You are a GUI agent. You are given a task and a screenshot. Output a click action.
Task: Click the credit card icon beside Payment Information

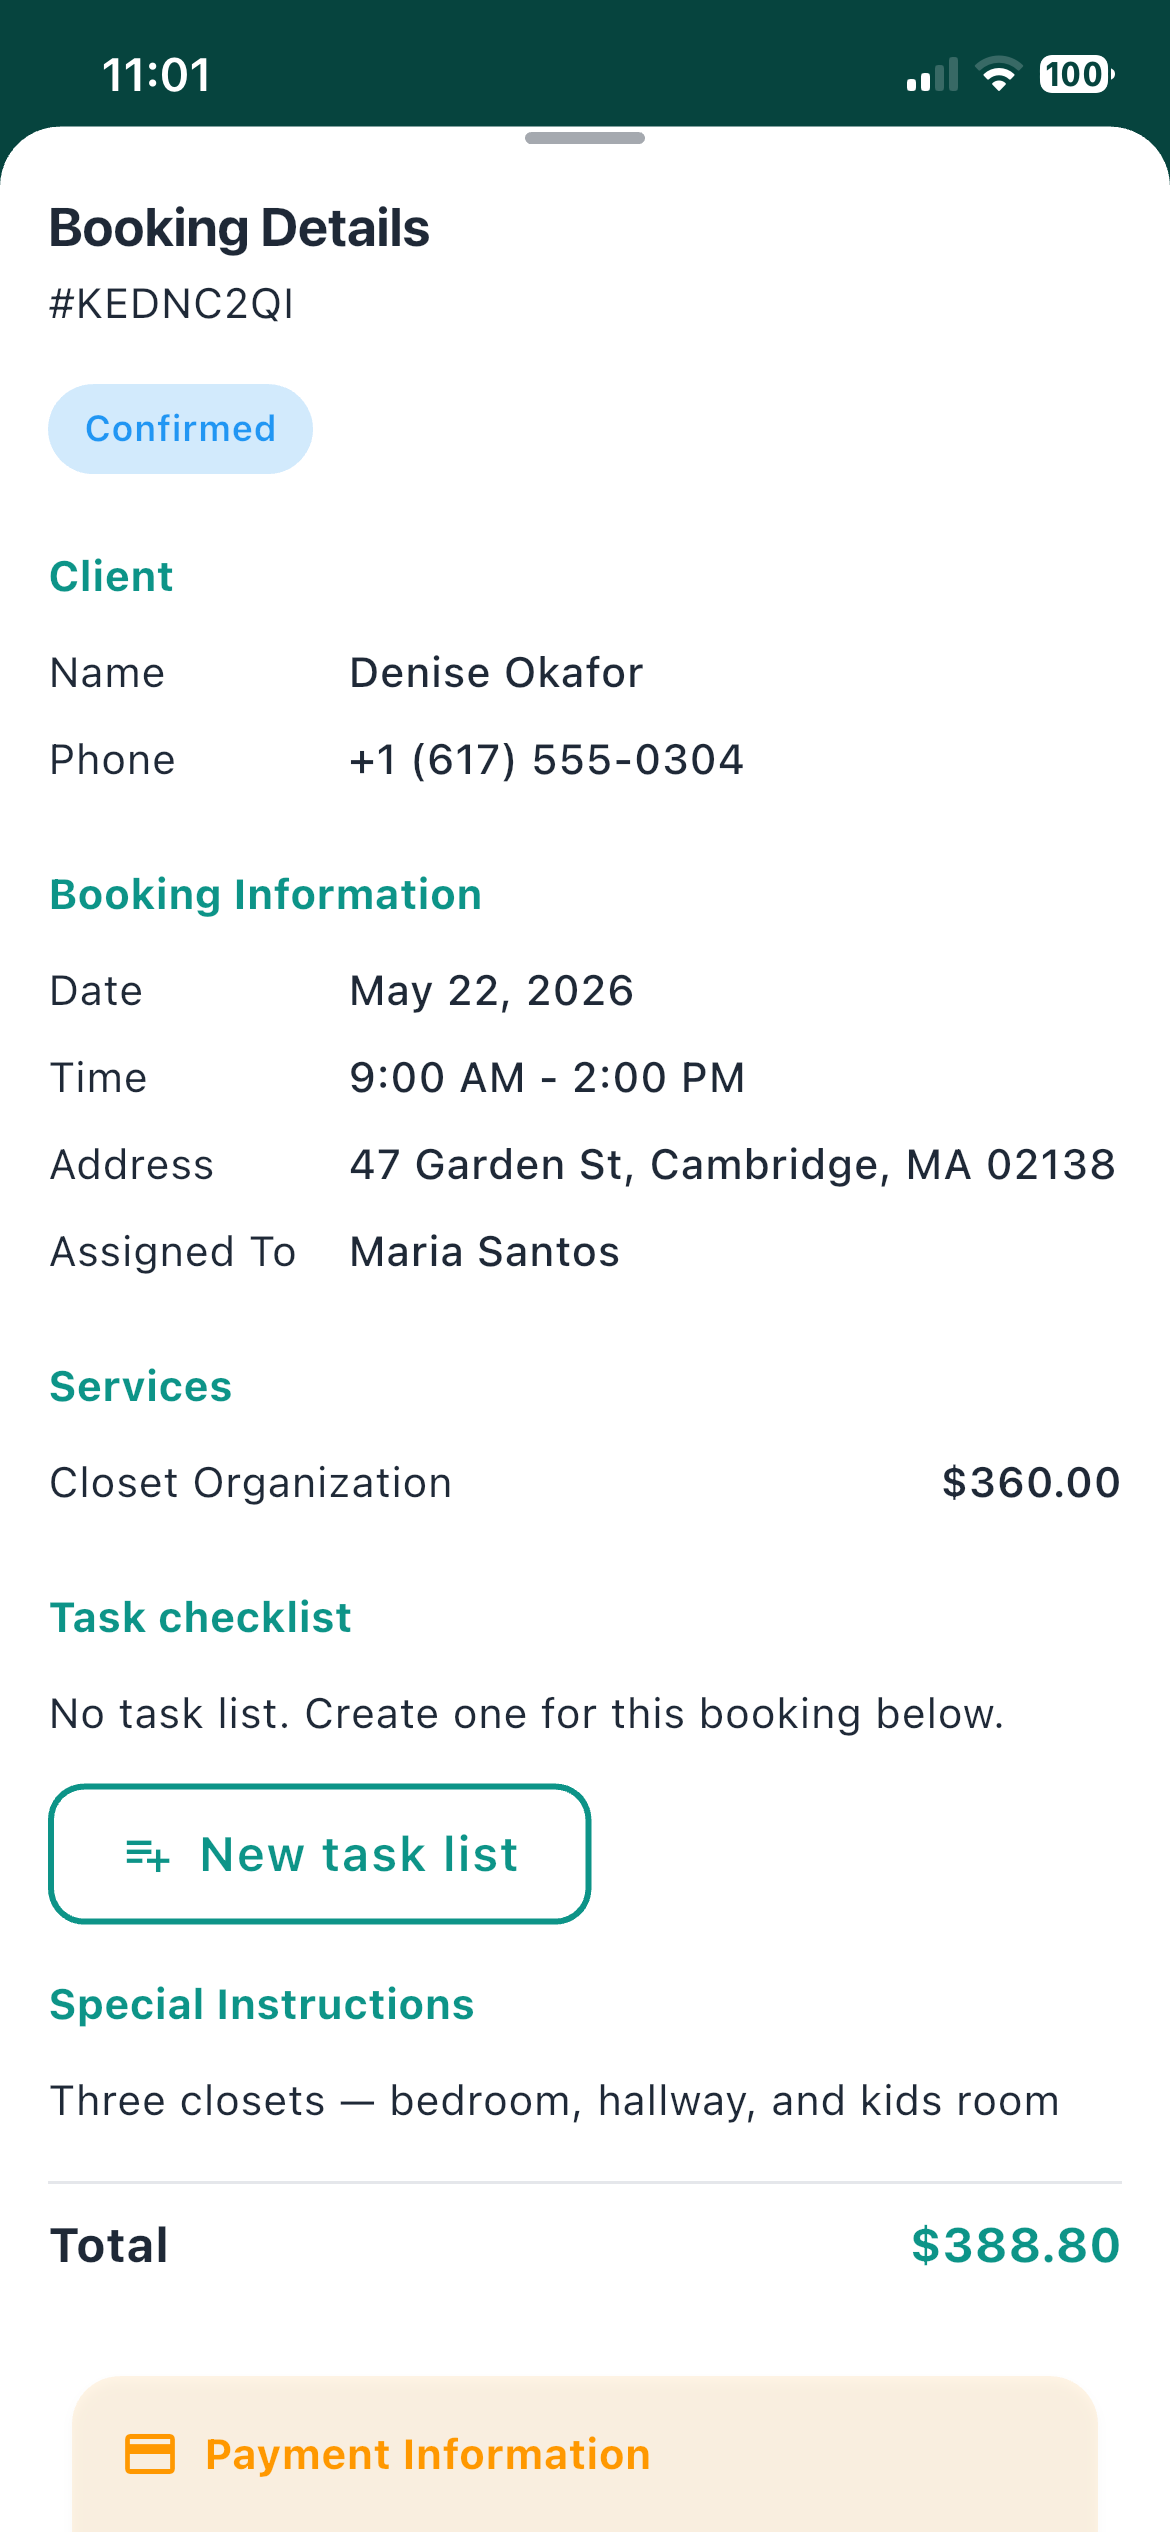(150, 2454)
